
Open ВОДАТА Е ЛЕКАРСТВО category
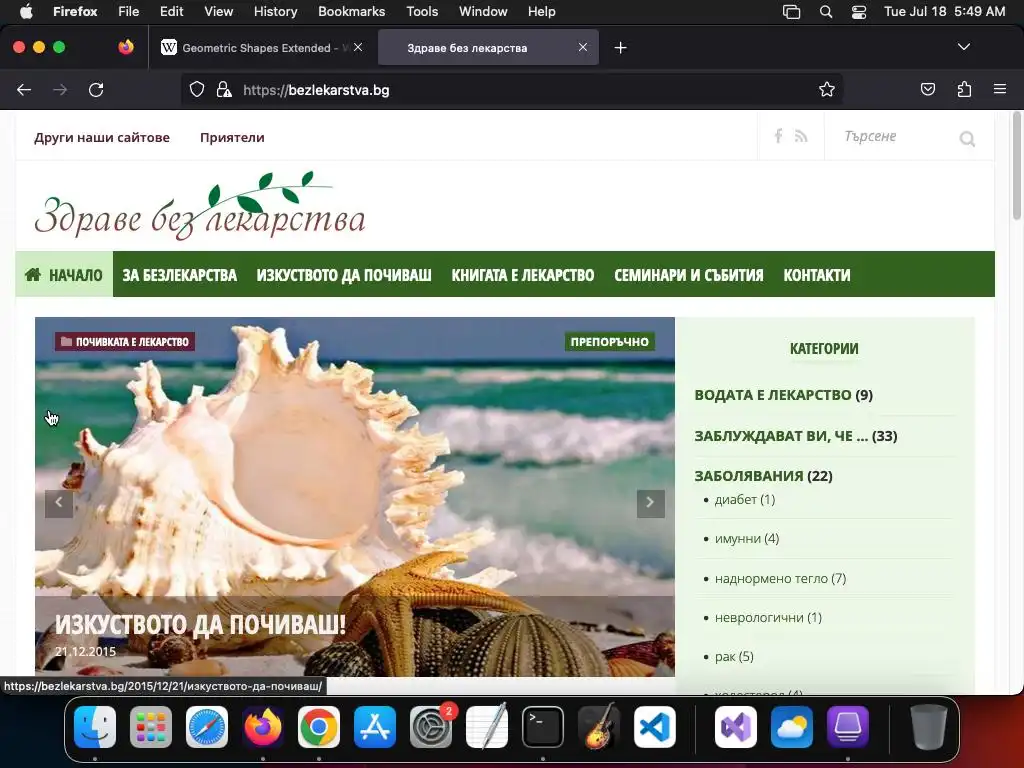(773, 395)
